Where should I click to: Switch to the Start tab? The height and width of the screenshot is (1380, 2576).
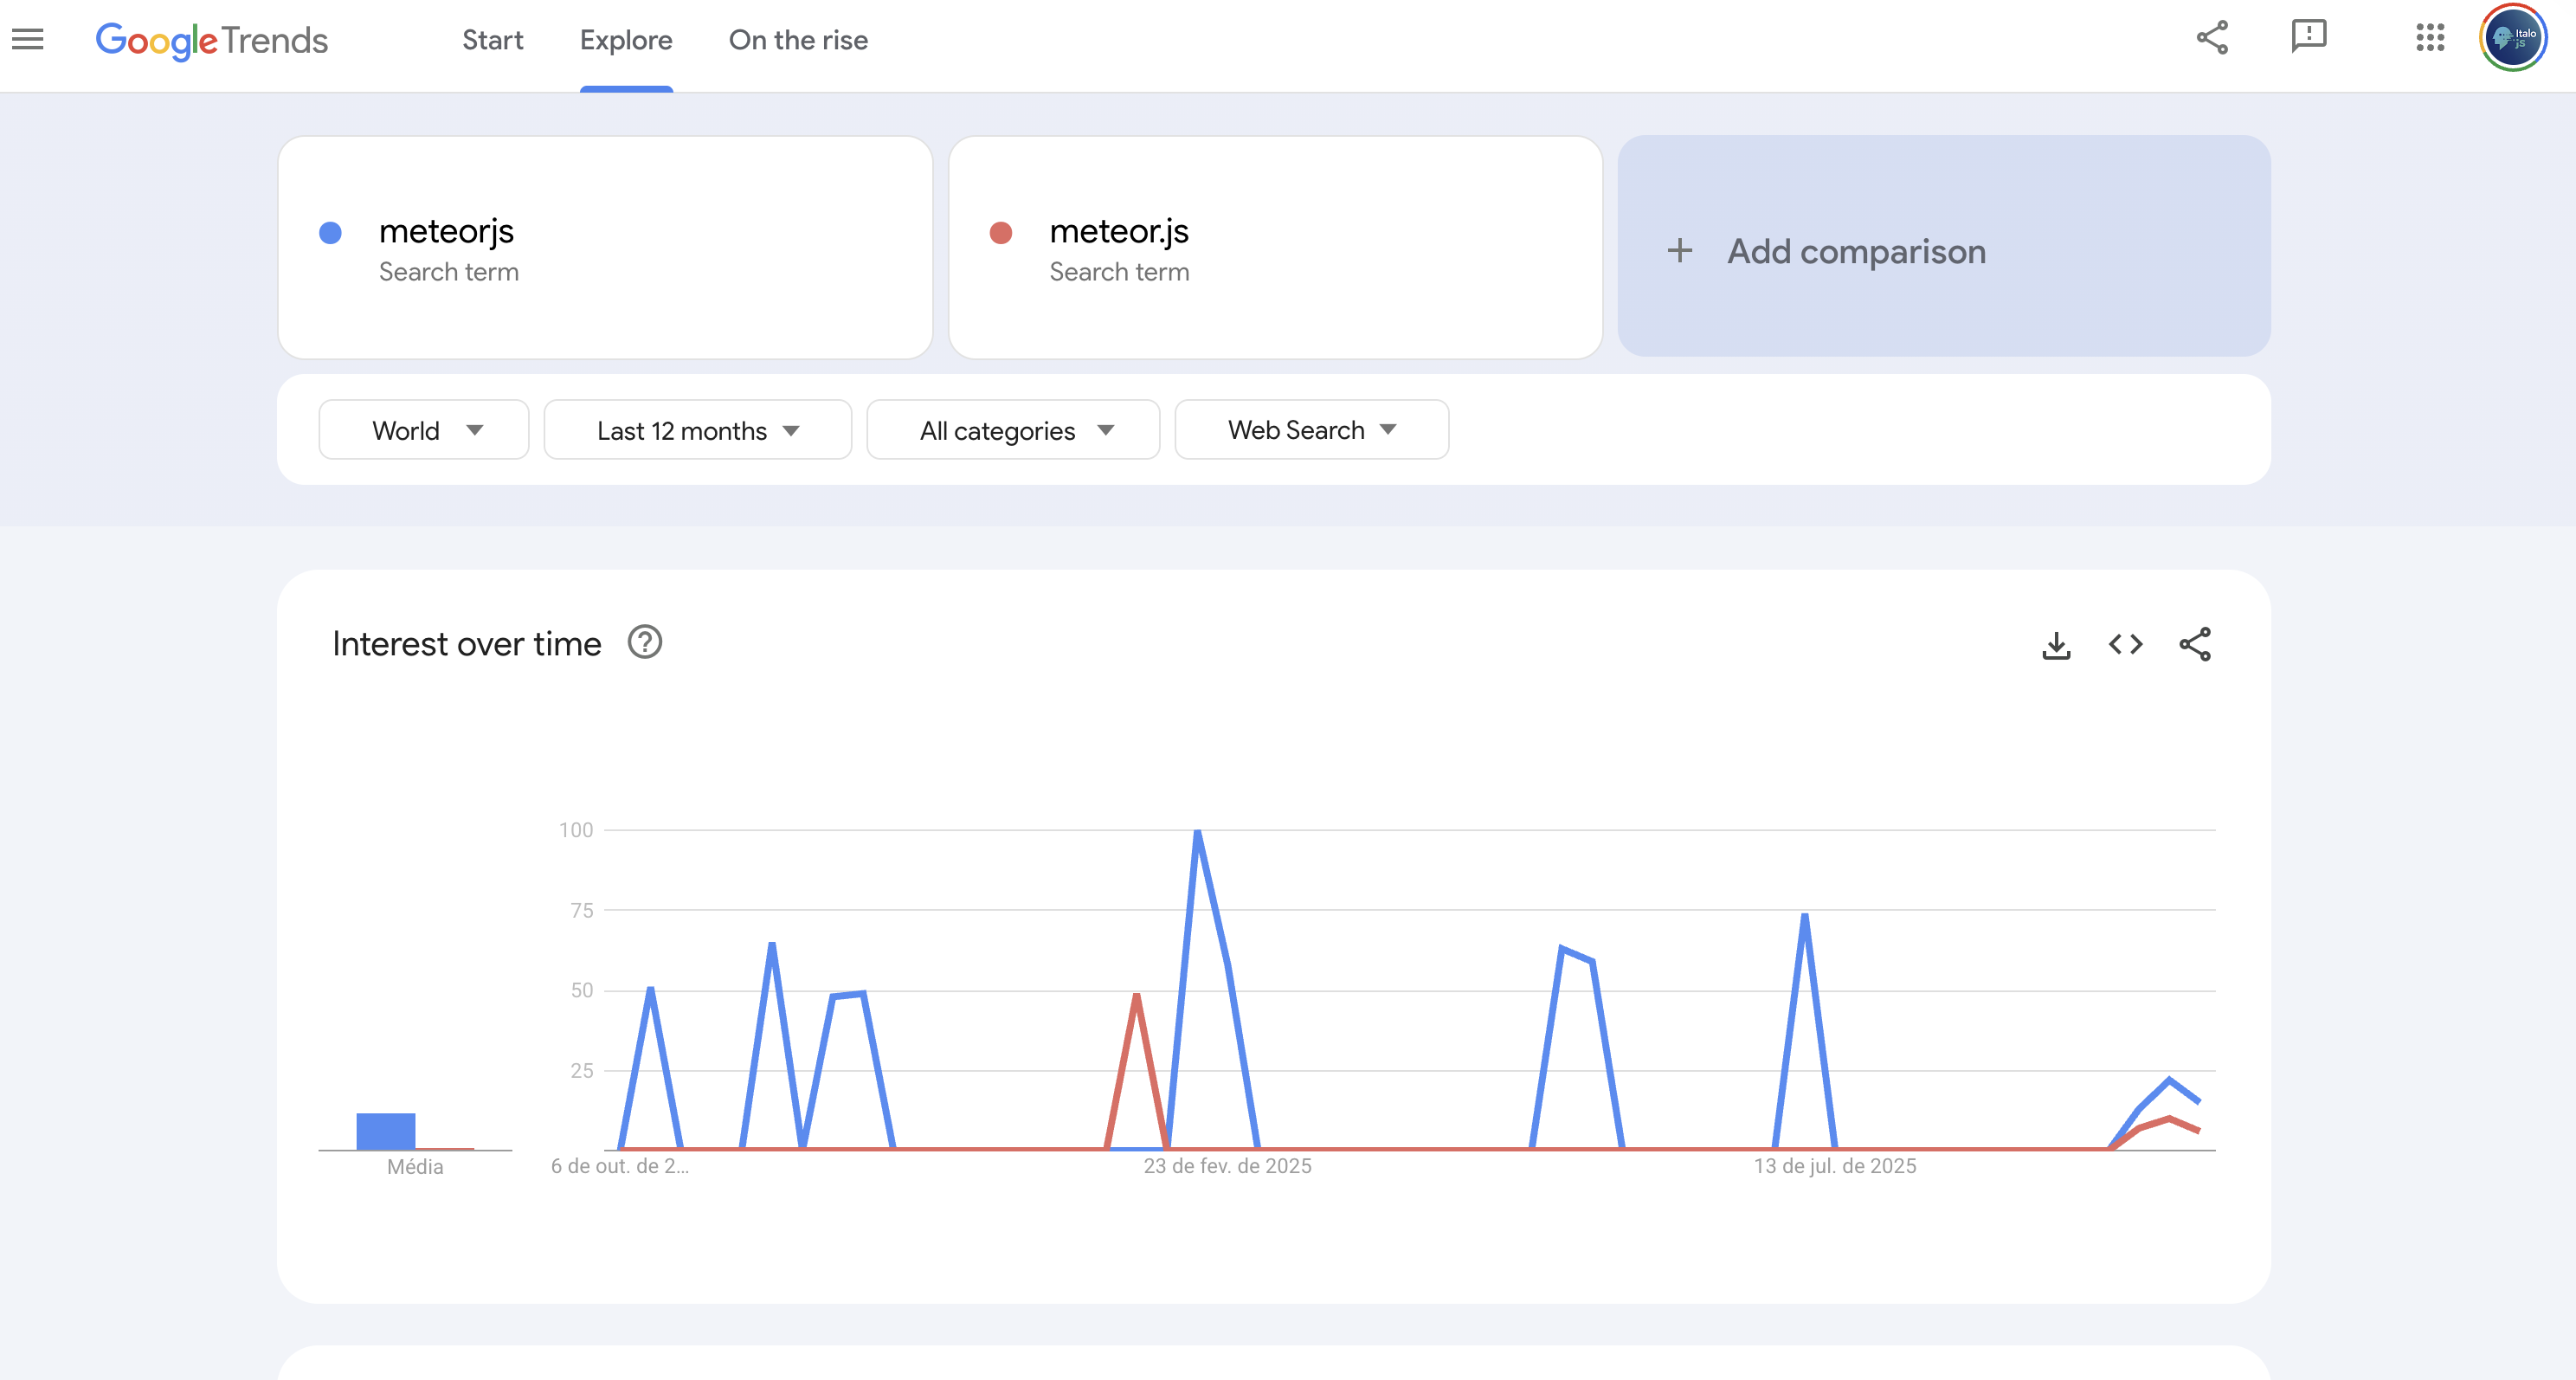tap(492, 40)
